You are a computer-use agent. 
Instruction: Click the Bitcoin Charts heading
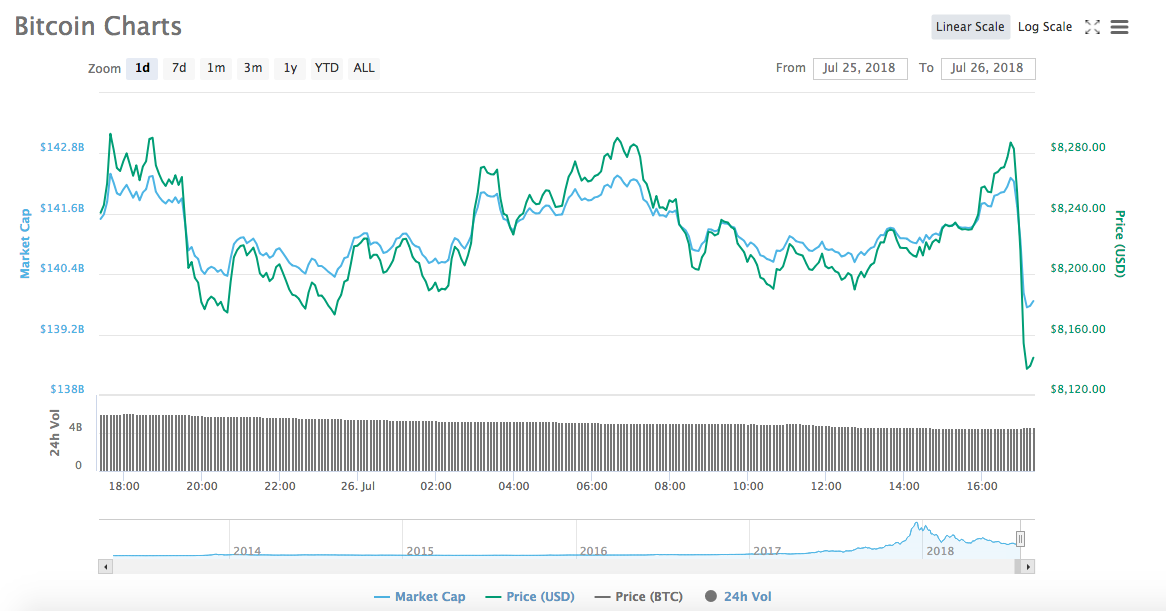pyautogui.click(x=98, y=26)
